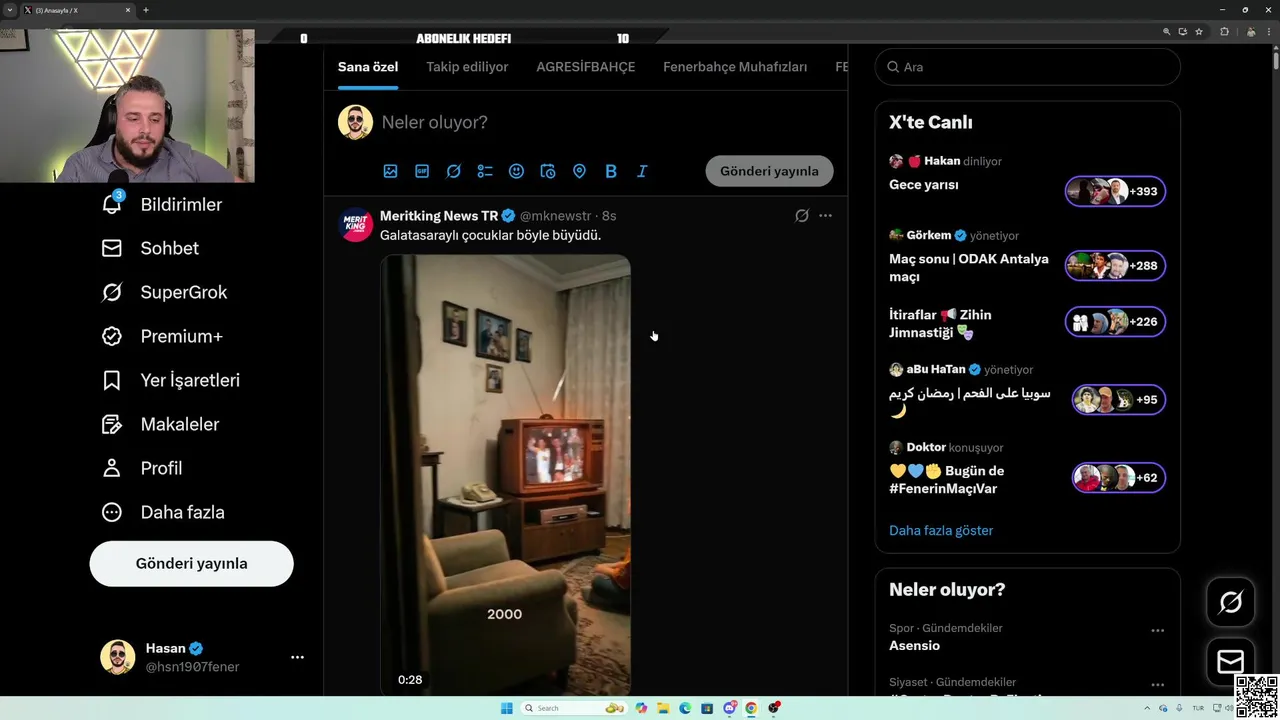Screen dimensions: 1280x720
Task: Click the grey Gönderi yayınla composer button
Action: tap(769, 171)
